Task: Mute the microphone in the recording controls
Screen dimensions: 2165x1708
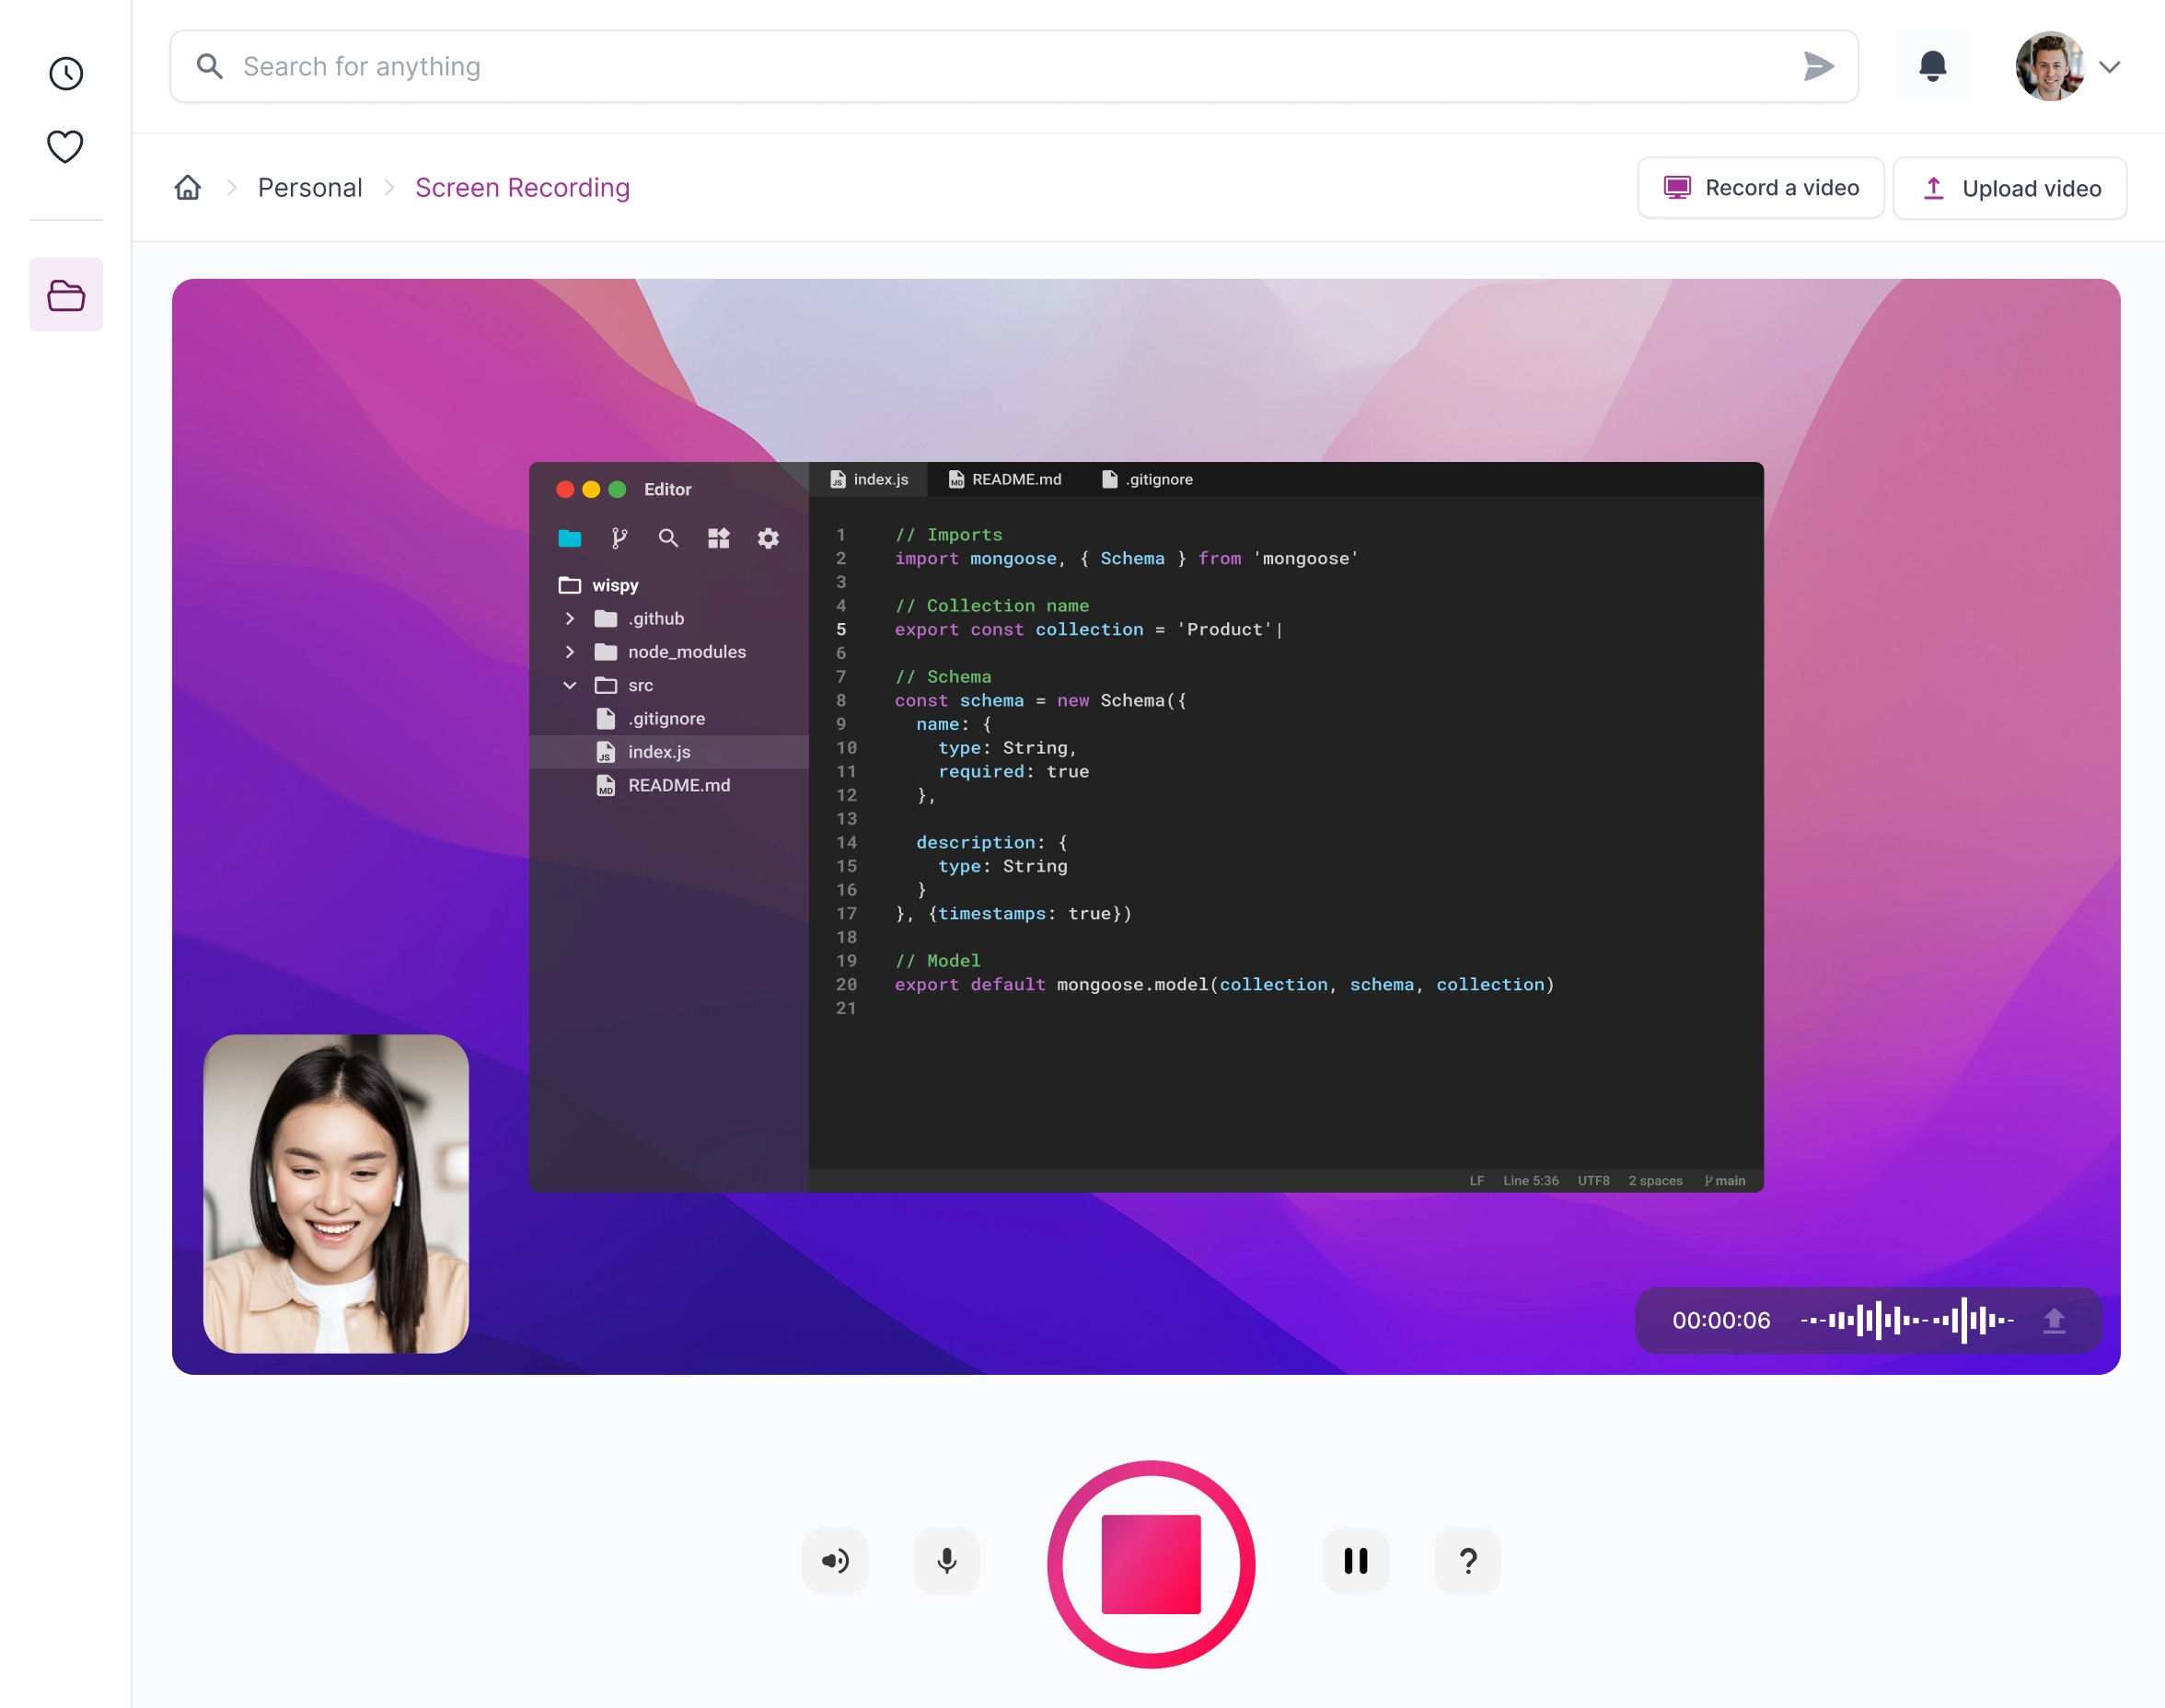Action: 945,1561
